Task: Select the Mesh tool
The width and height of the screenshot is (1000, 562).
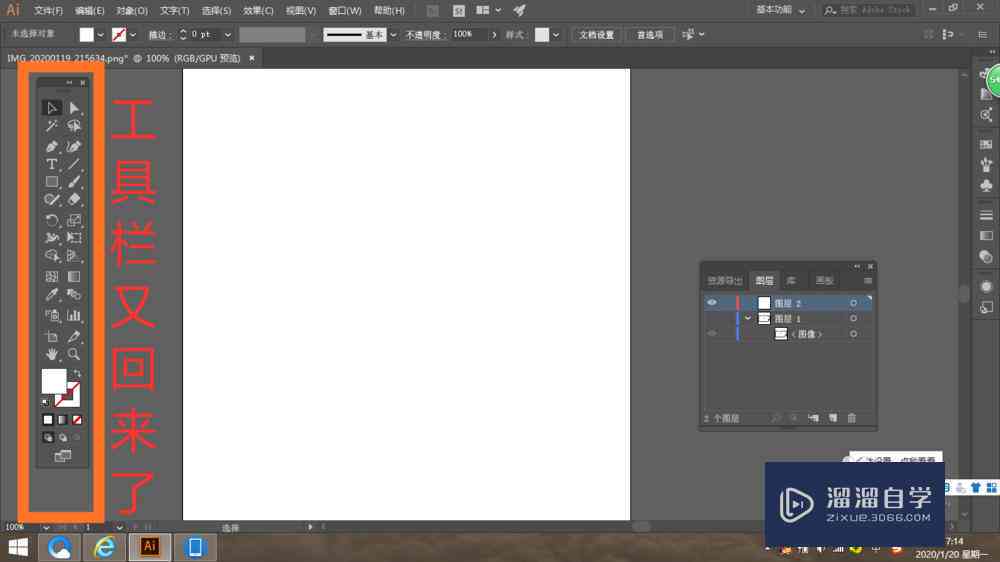Action: (52, 277)
